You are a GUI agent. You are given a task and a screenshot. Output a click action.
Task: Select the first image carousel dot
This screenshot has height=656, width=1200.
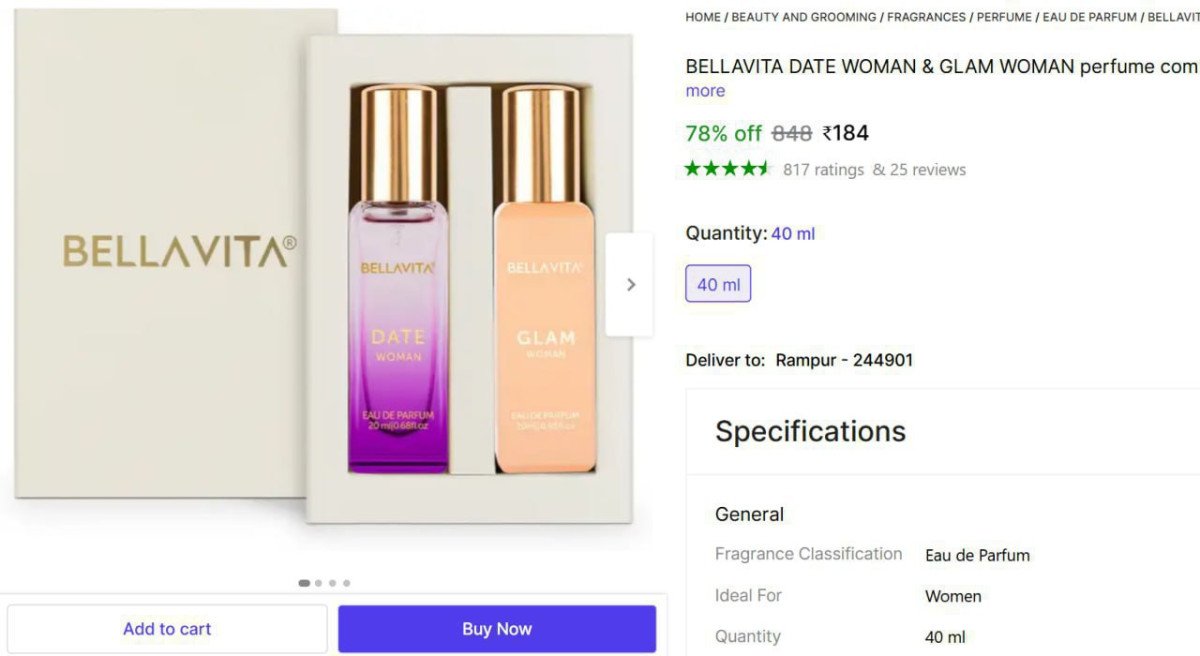[x=304, y=583]
